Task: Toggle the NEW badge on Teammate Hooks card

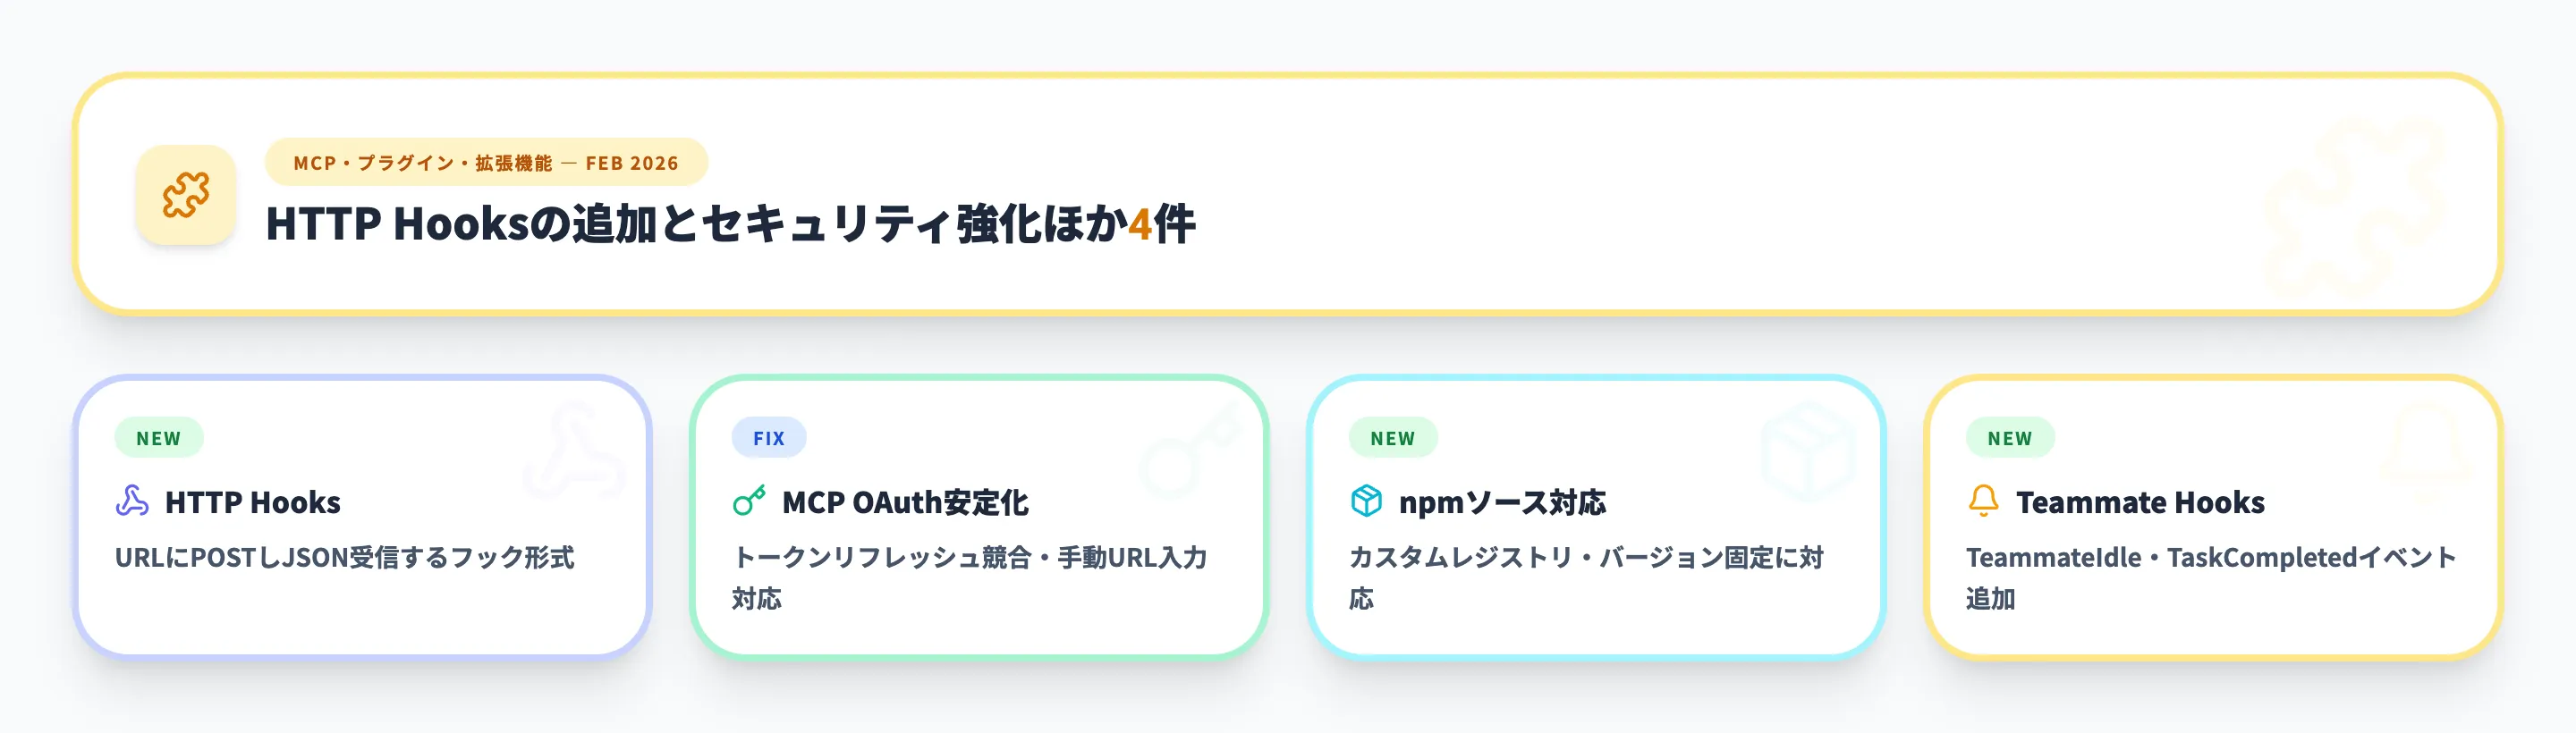Action: click(2007, 437)
